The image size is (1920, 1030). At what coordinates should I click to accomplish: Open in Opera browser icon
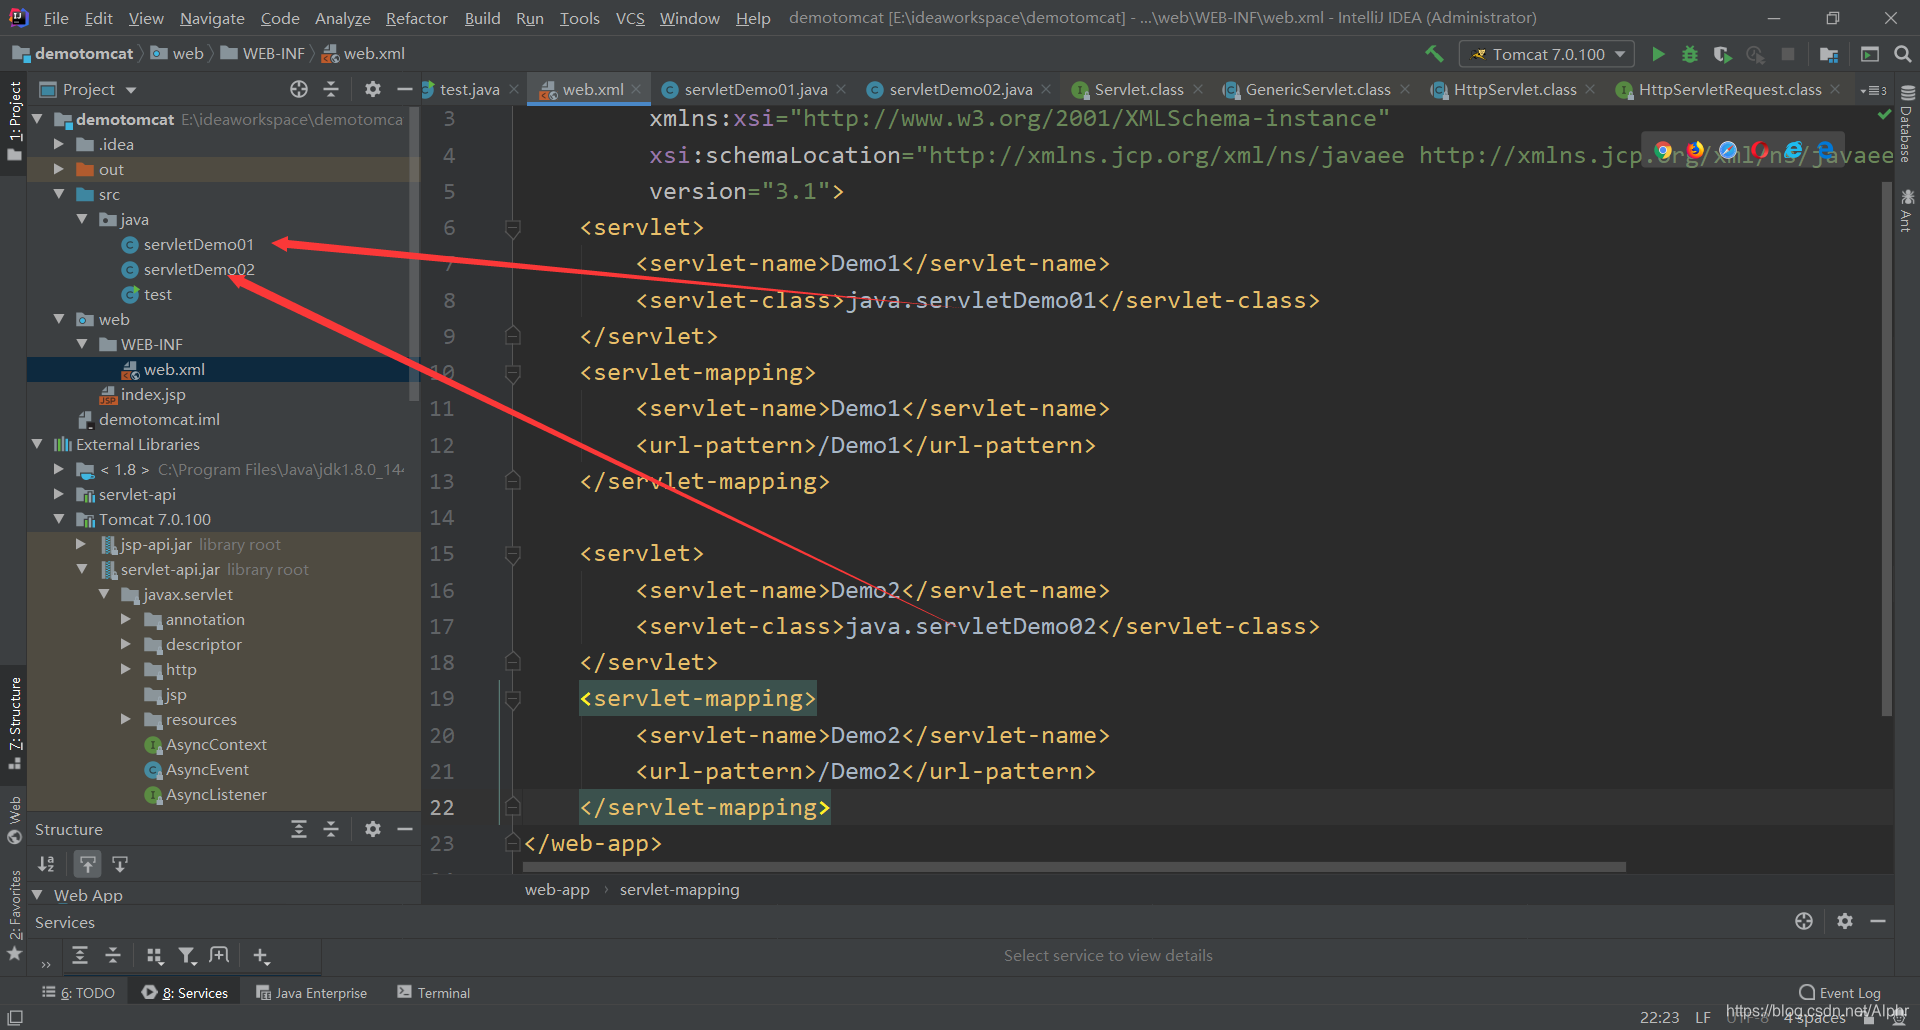click(1760, 150)
